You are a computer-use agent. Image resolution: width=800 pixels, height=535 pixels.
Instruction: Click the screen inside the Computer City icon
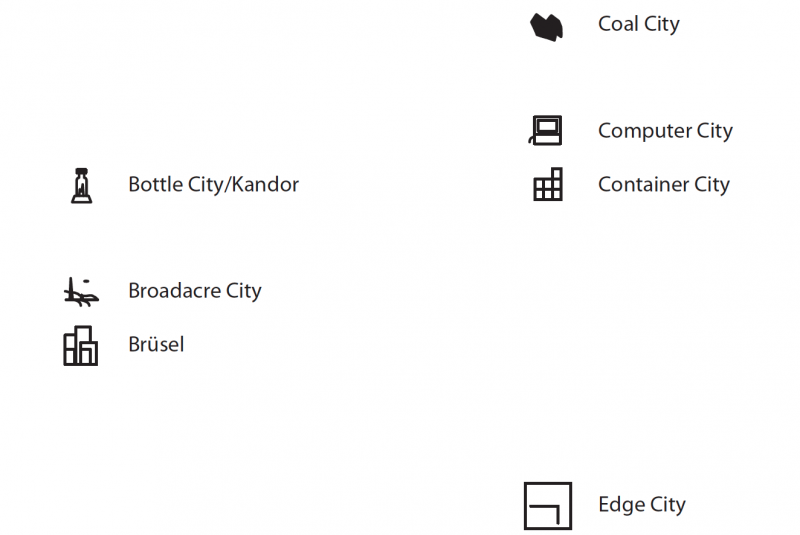[547, 126]
